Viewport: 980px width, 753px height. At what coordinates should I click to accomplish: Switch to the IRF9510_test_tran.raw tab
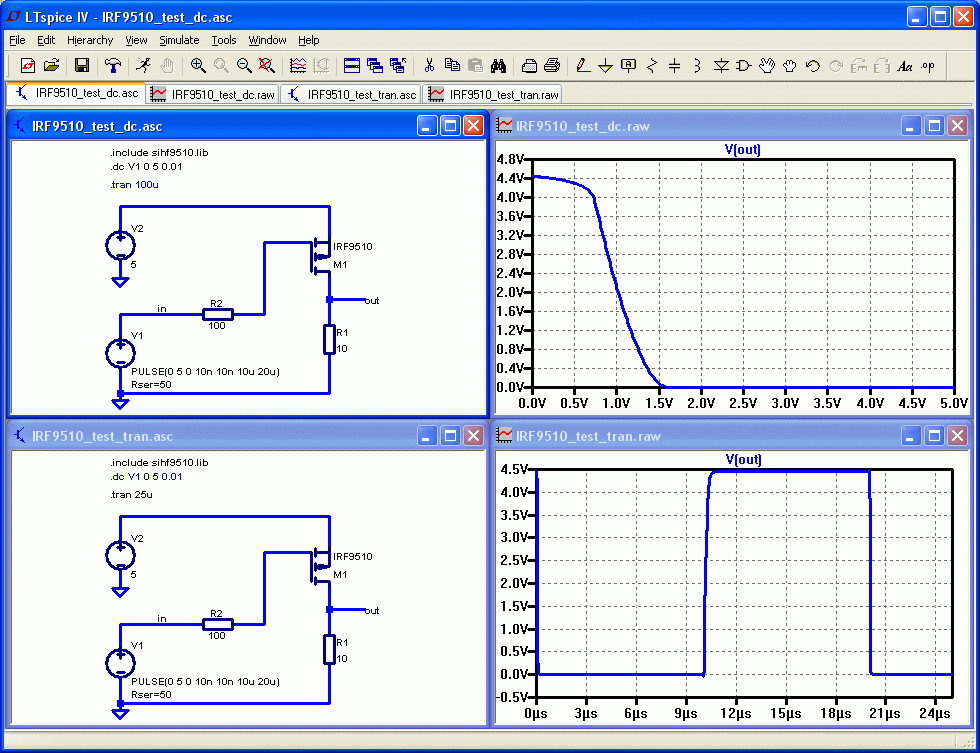tap(494, 94)
